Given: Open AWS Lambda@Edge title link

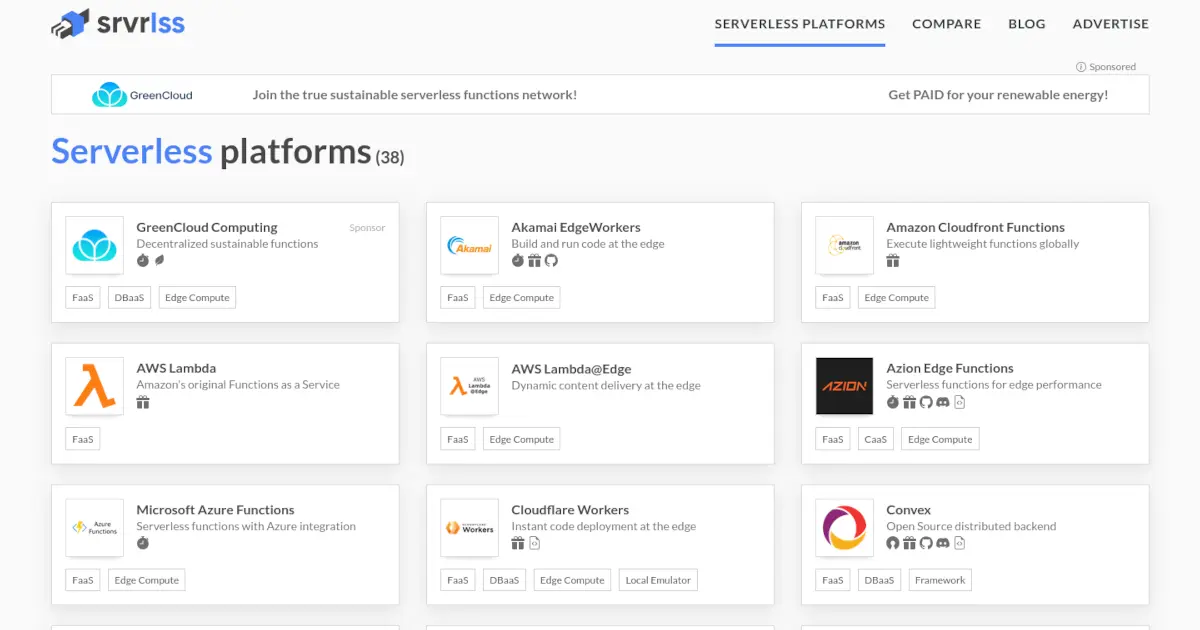Looking at the screenshot, I should pyautogui.click(x=571, y=368).
